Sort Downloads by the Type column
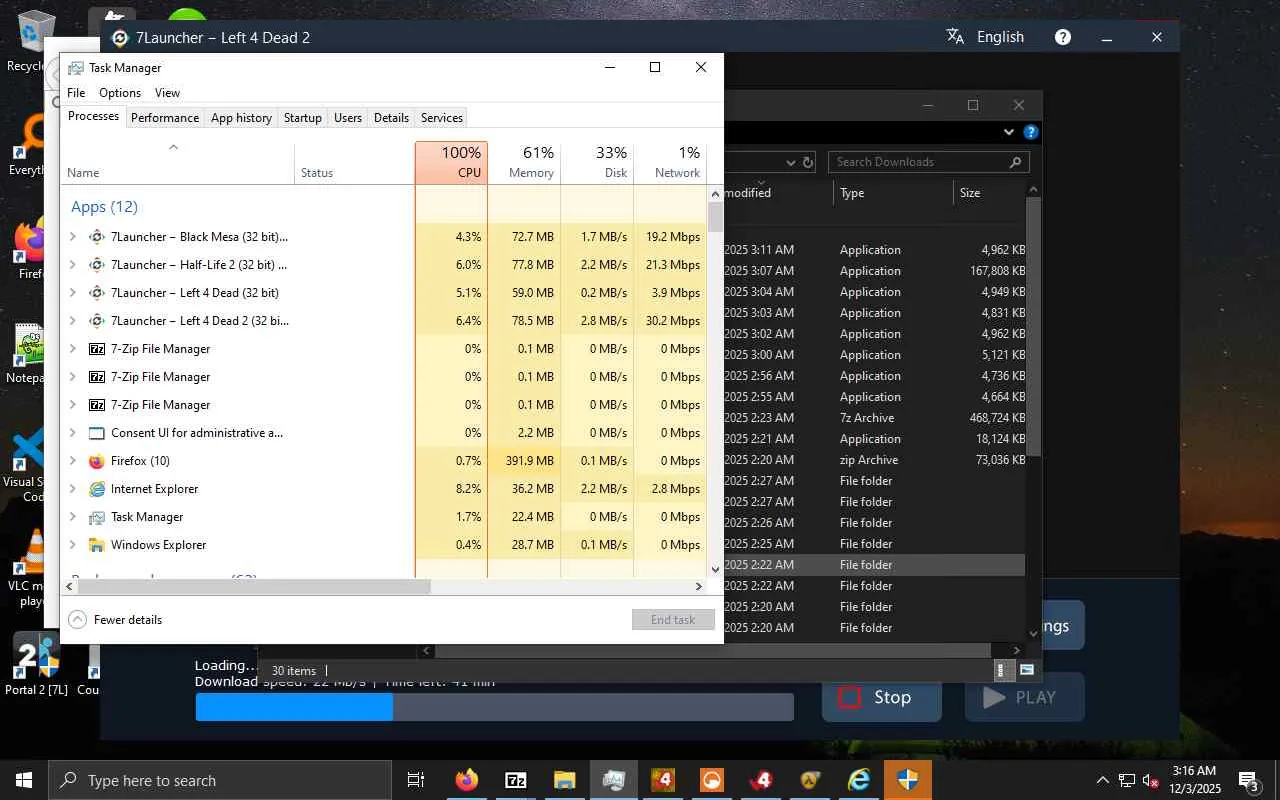1280x800 pixels. click(x=891, y=193)
